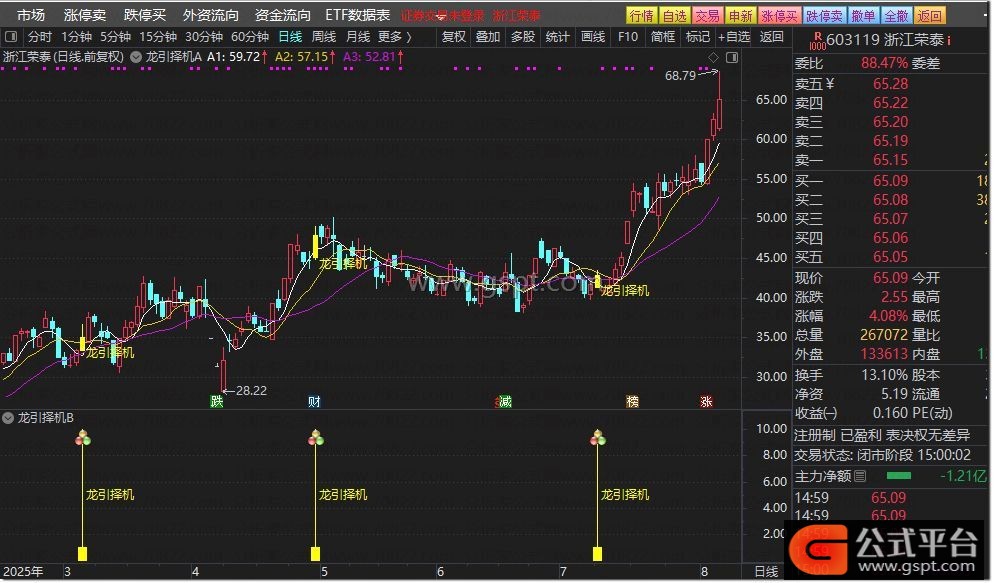Open the 涨停卖 menu item
994x583 pixels.
85,15
